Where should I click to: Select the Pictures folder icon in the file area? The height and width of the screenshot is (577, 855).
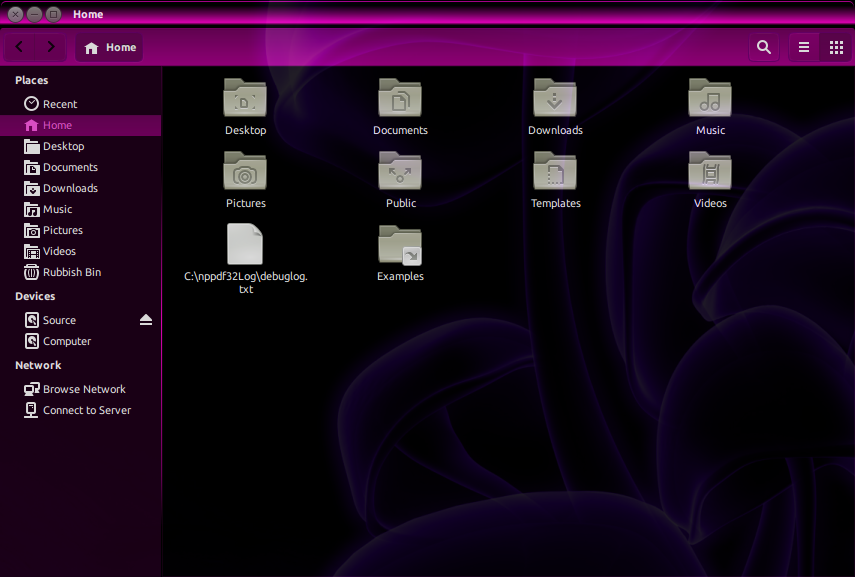click(245, 171)
